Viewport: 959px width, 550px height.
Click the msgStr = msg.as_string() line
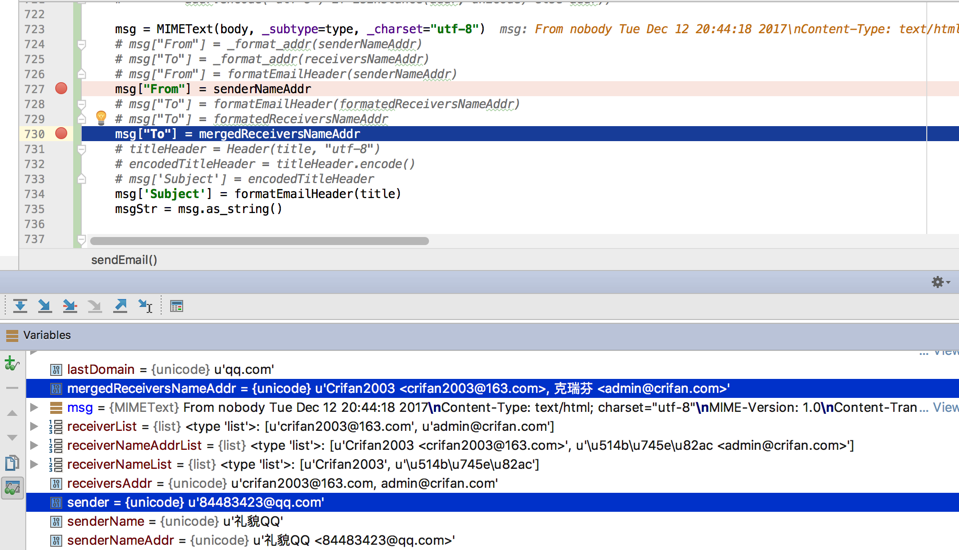pos(199,209)
